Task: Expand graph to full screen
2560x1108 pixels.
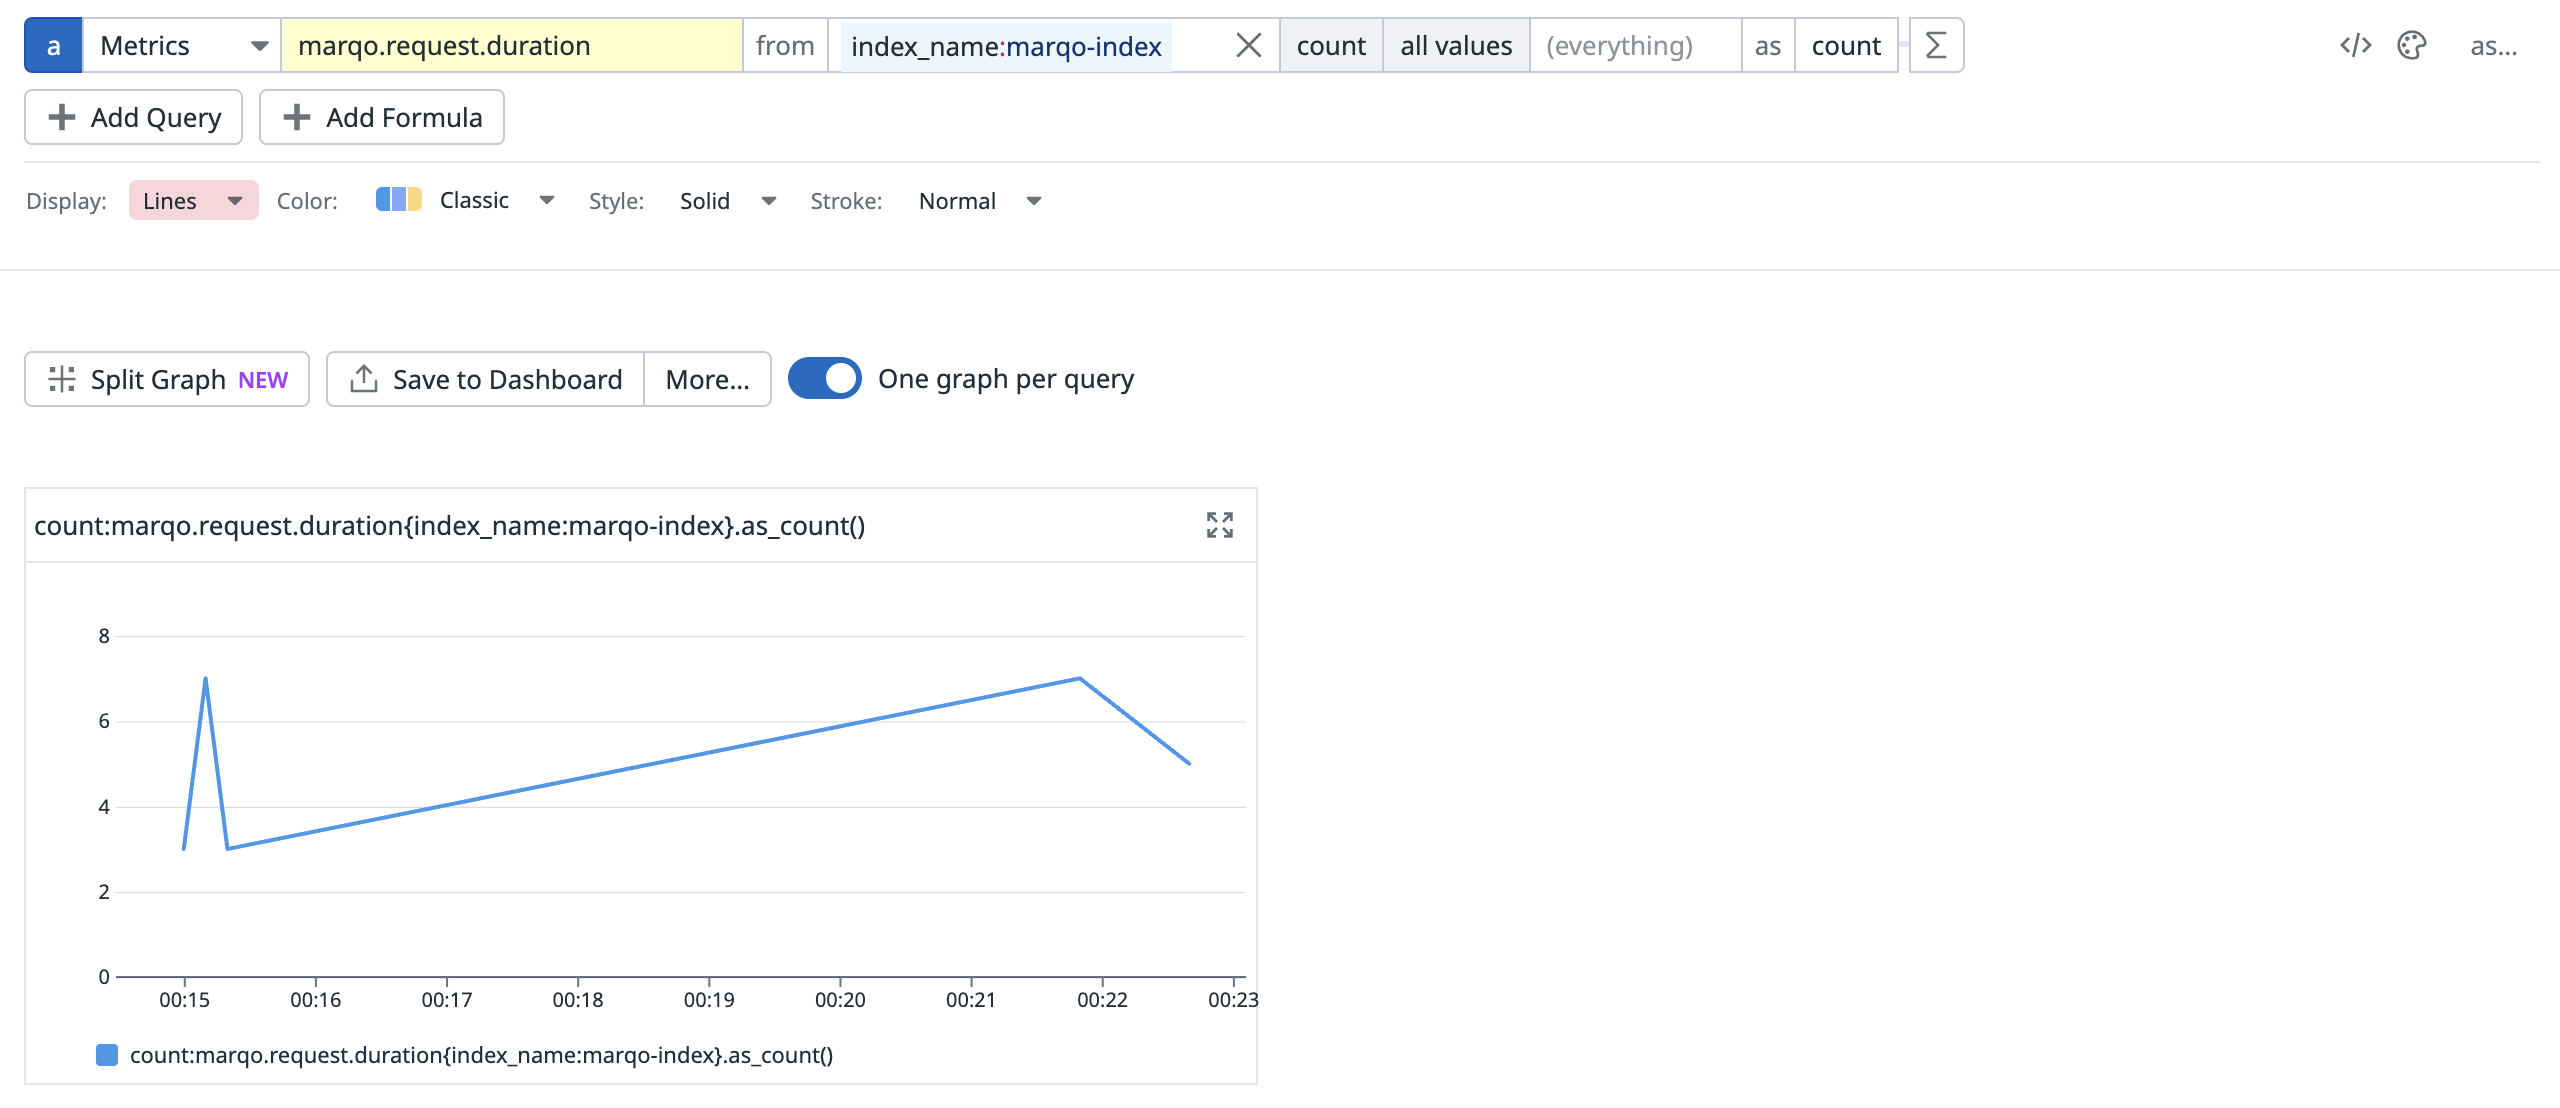Action: coord(1219,525)
